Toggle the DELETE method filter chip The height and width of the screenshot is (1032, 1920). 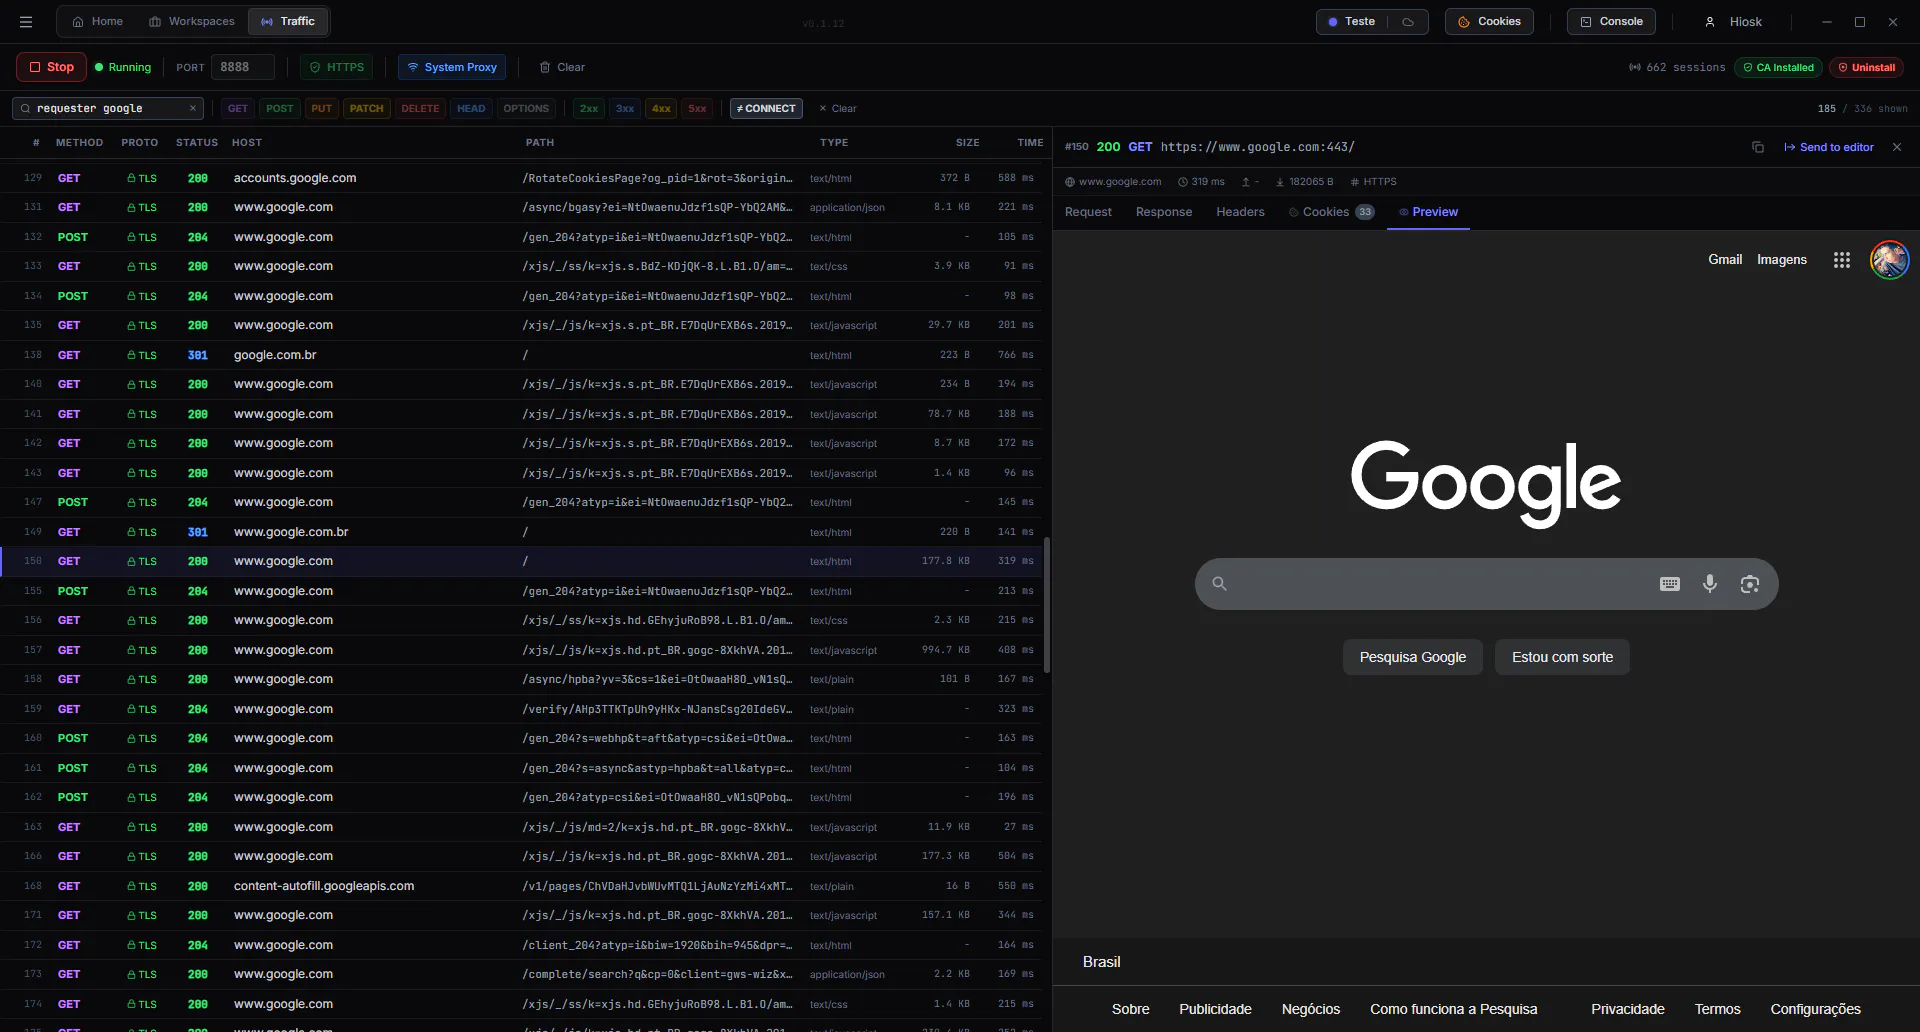(x=420, y=108)
